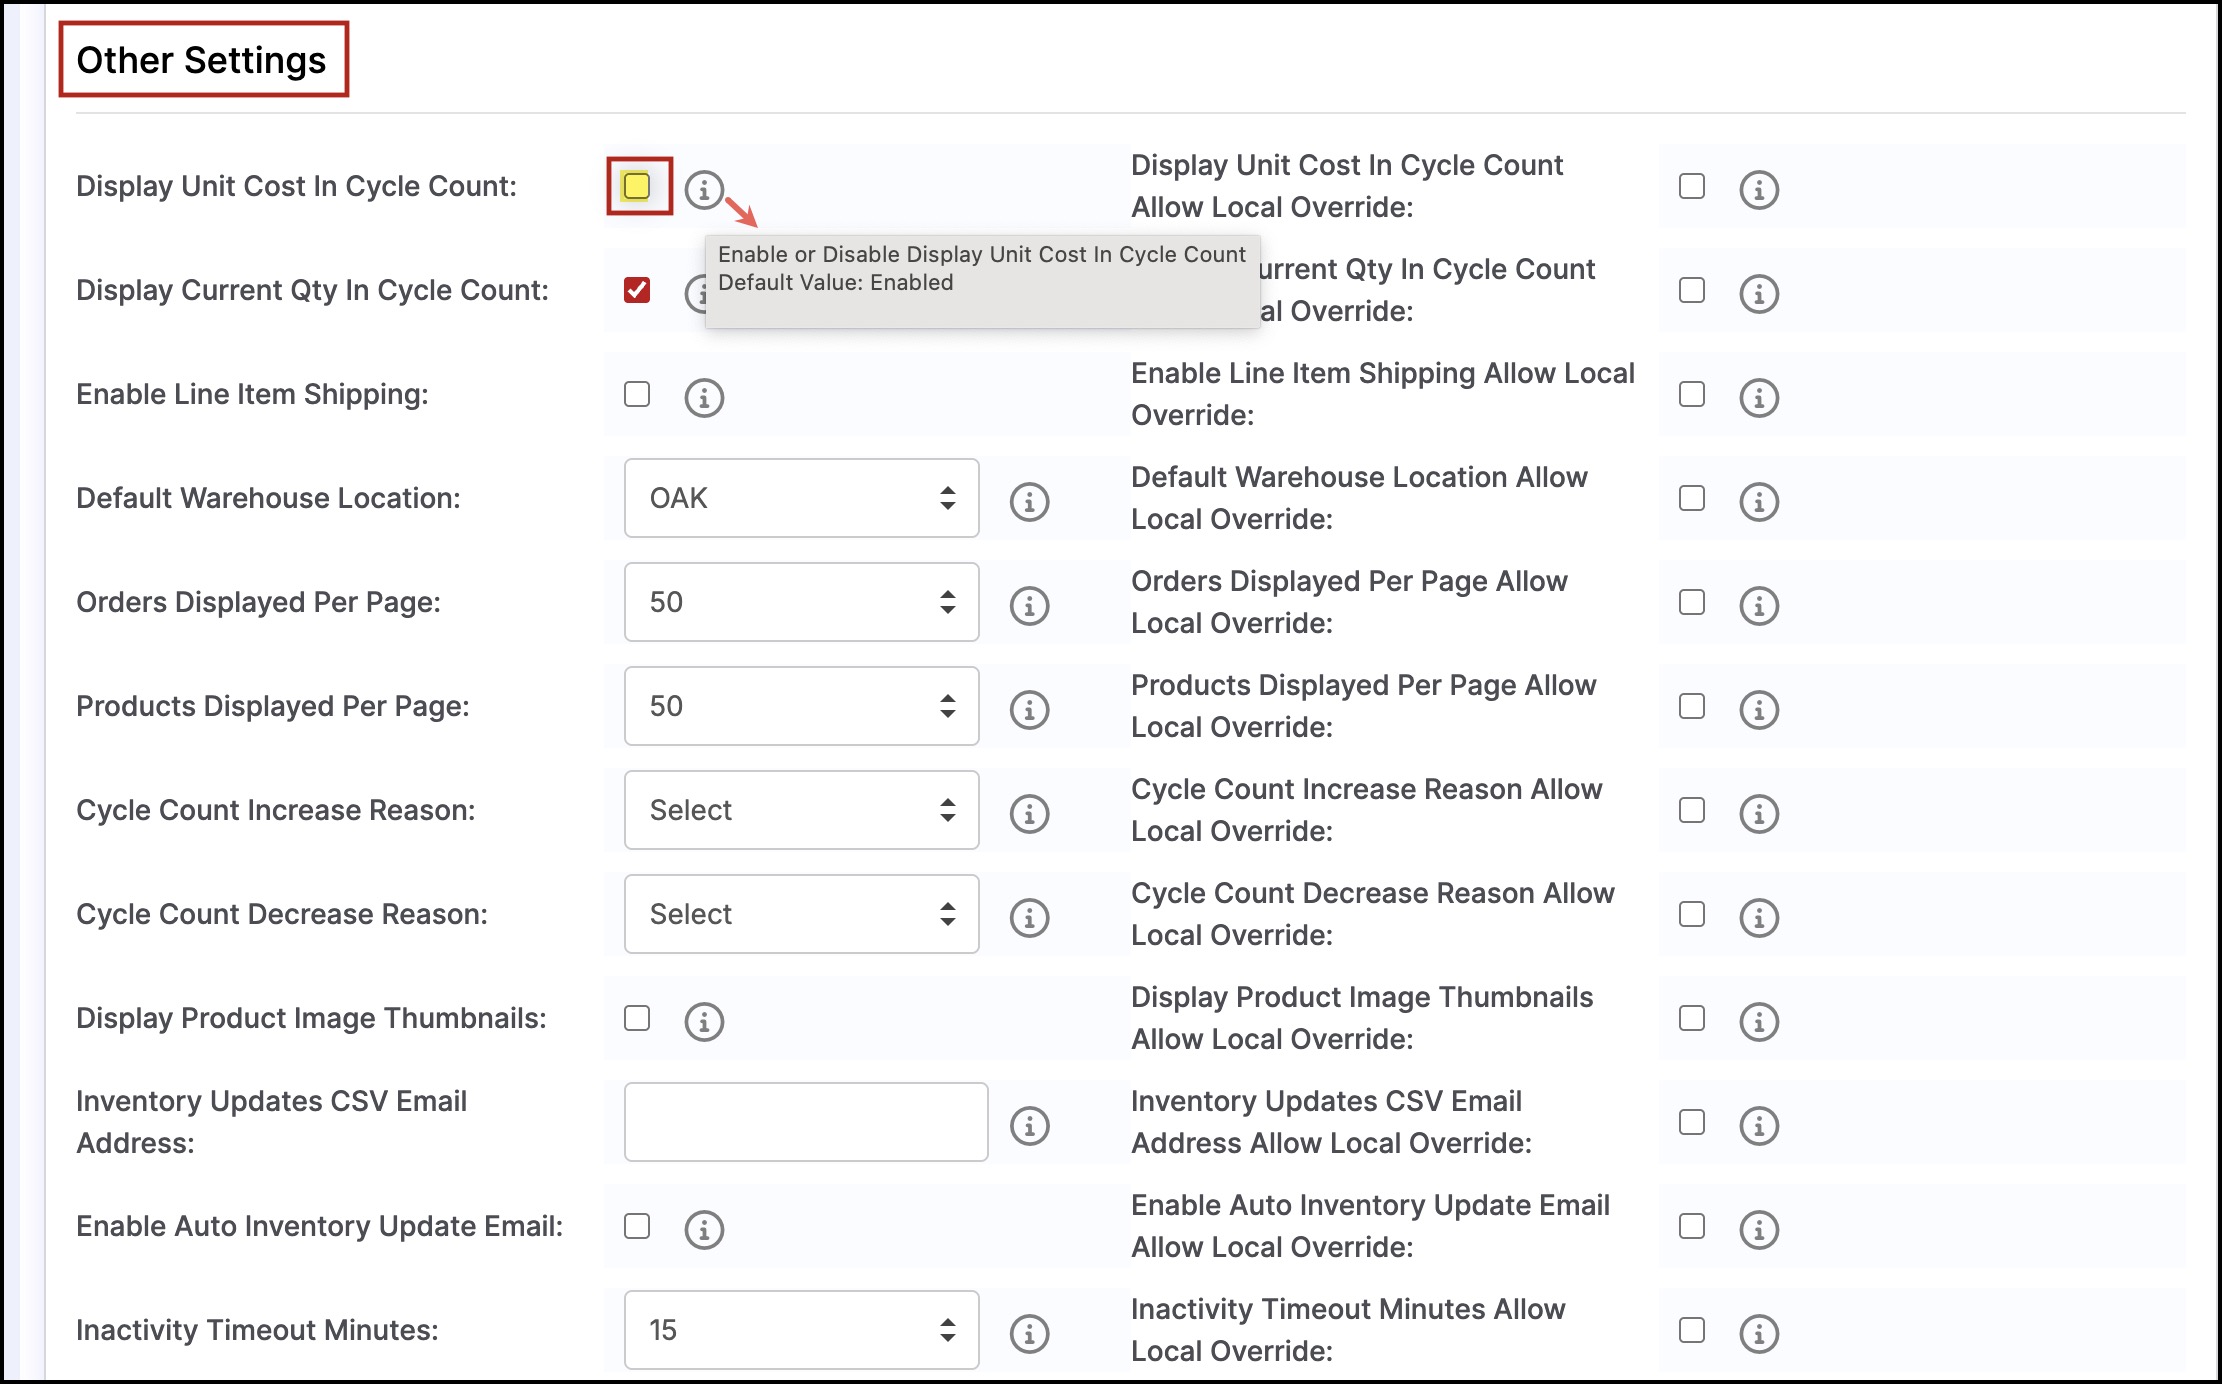
Task: Open Default Warehouse Location dropdown showing OAK
Action: point(801,498)
